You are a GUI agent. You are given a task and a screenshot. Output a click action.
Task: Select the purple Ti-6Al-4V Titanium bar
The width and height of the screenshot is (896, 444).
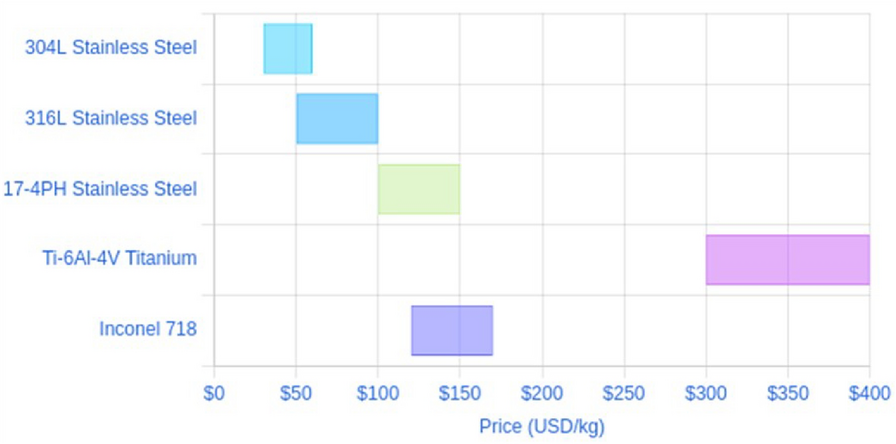(787, 260)
